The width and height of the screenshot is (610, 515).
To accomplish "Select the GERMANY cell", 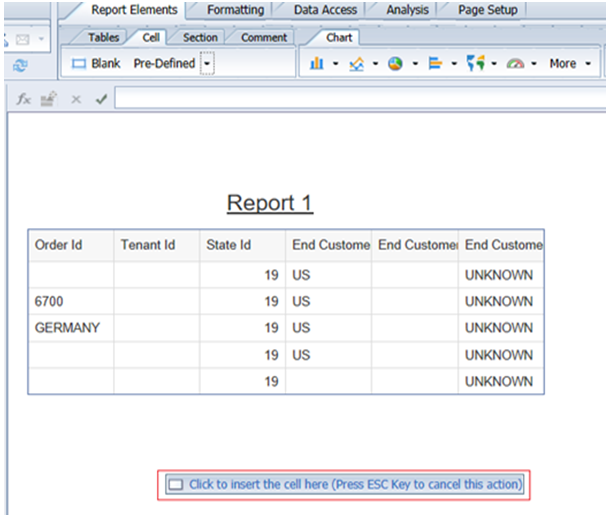I will 71,328.
